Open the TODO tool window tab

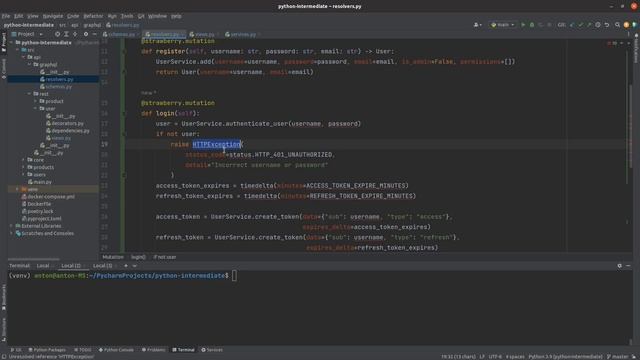click(83, 350)
